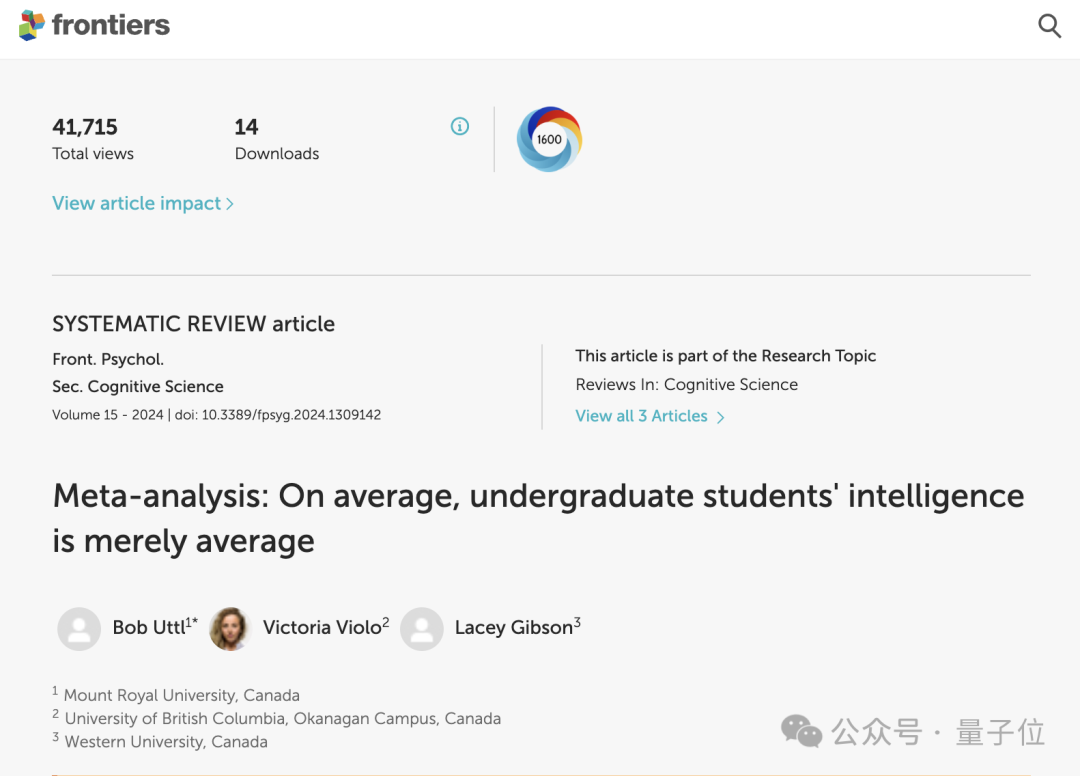Open the View article impact link
The image size is (1080, 776).
click(136, 203)
